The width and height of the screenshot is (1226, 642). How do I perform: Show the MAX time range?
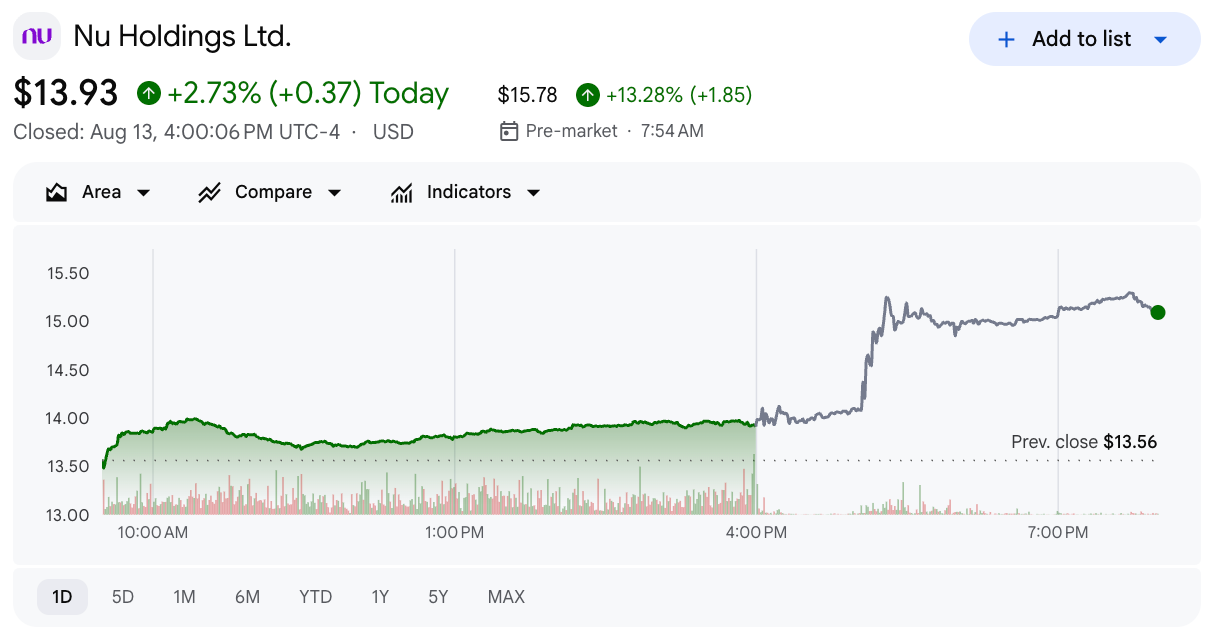506,597
